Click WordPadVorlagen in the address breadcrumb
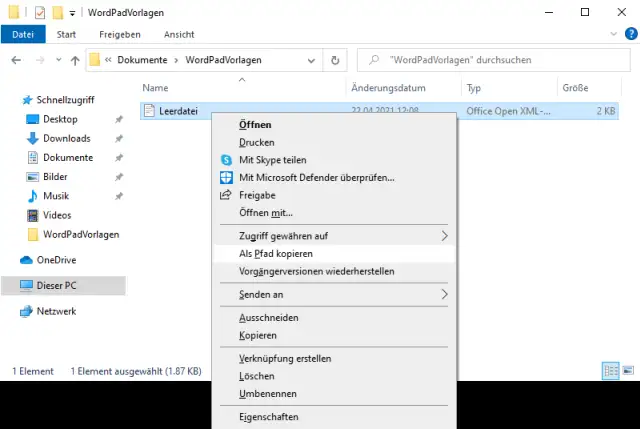This screenshot has width=640, height=429. (x=223, y=60)
